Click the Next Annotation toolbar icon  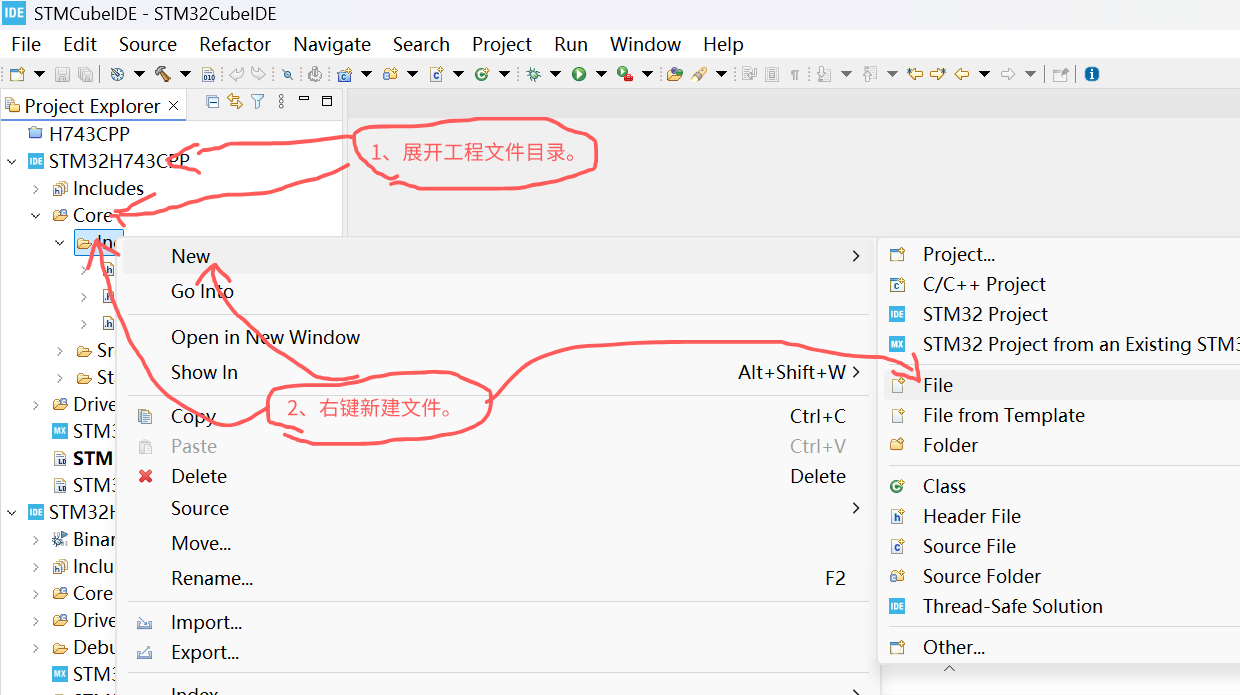[x=823, y=74]
